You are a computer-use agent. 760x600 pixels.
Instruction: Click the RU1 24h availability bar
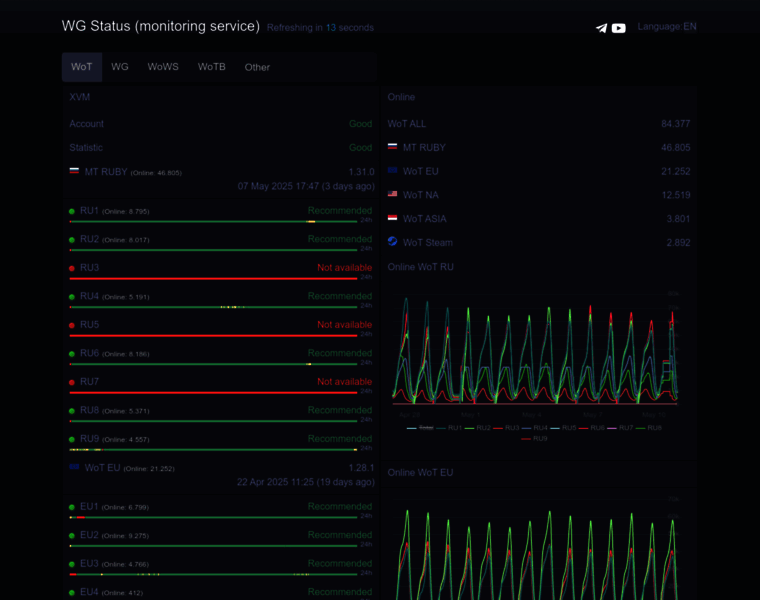[x=213, y=221]
